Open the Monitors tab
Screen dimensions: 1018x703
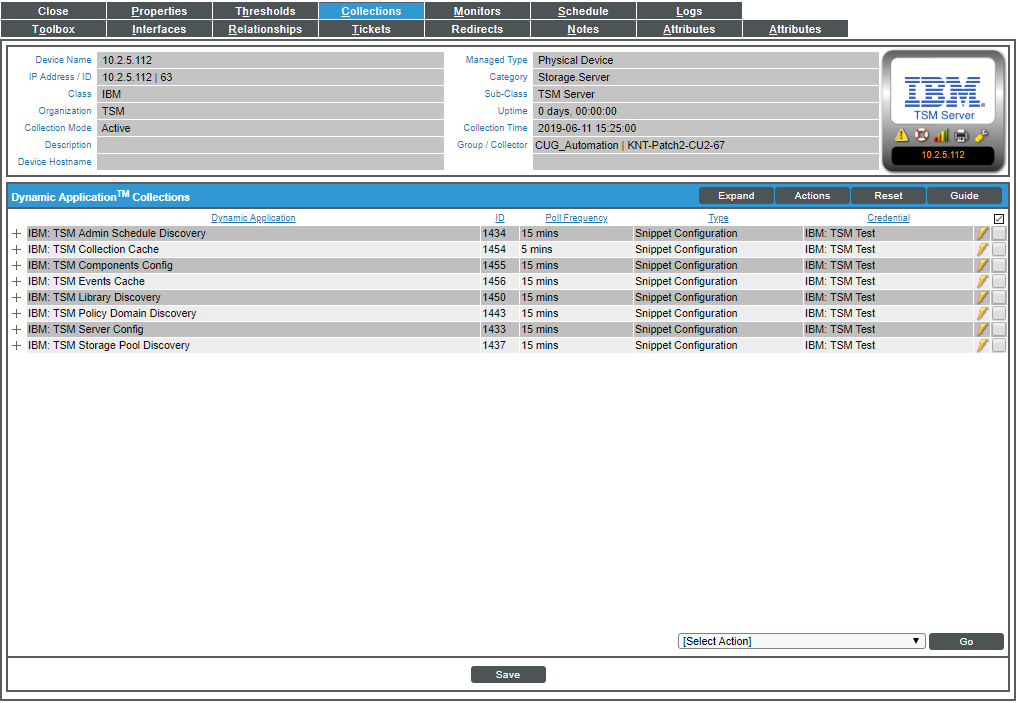(x=477, y=11)
